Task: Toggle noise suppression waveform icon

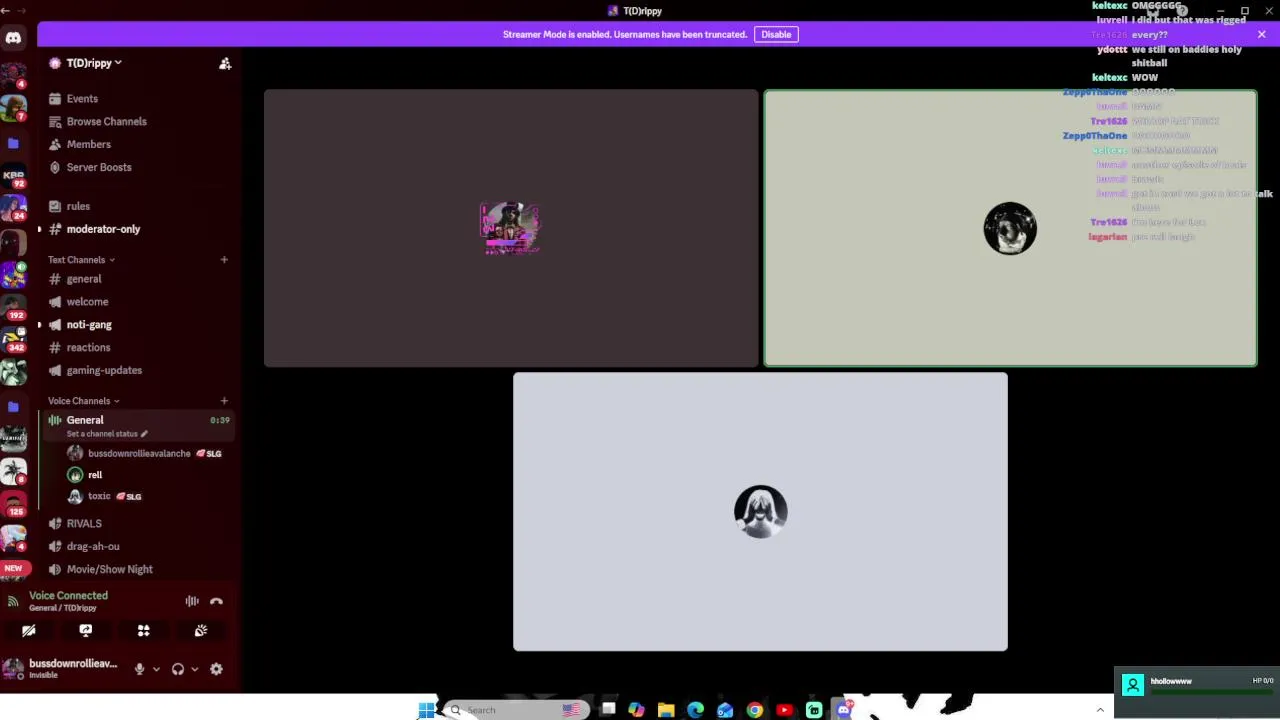Action: tap(192, 601)
